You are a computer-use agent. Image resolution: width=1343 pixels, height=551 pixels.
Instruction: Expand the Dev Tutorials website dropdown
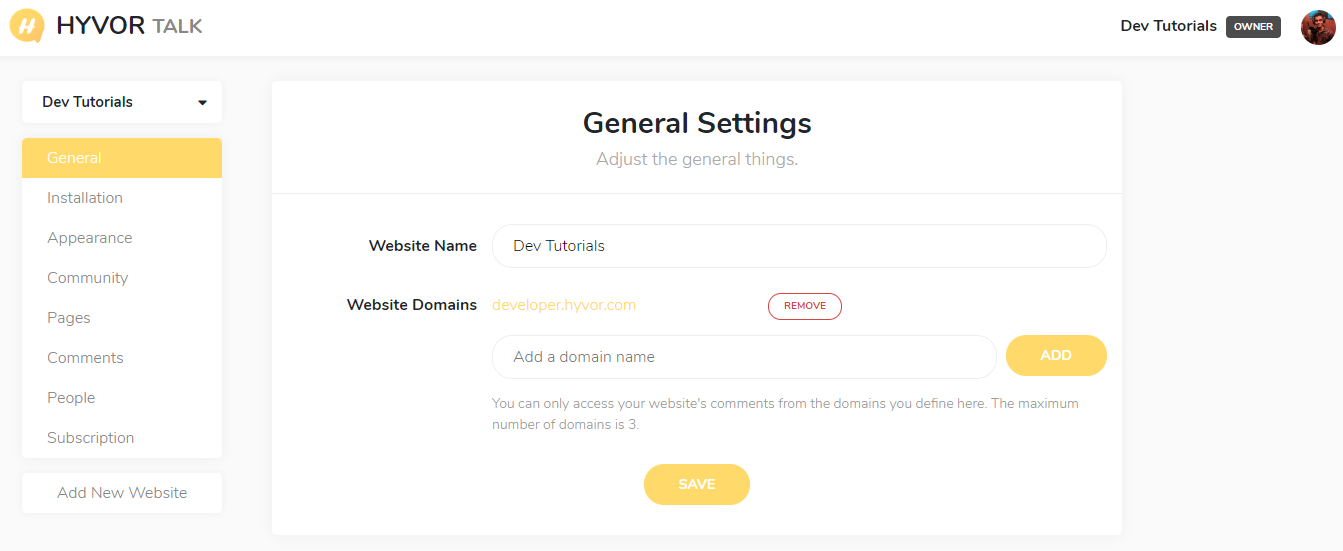122,102
